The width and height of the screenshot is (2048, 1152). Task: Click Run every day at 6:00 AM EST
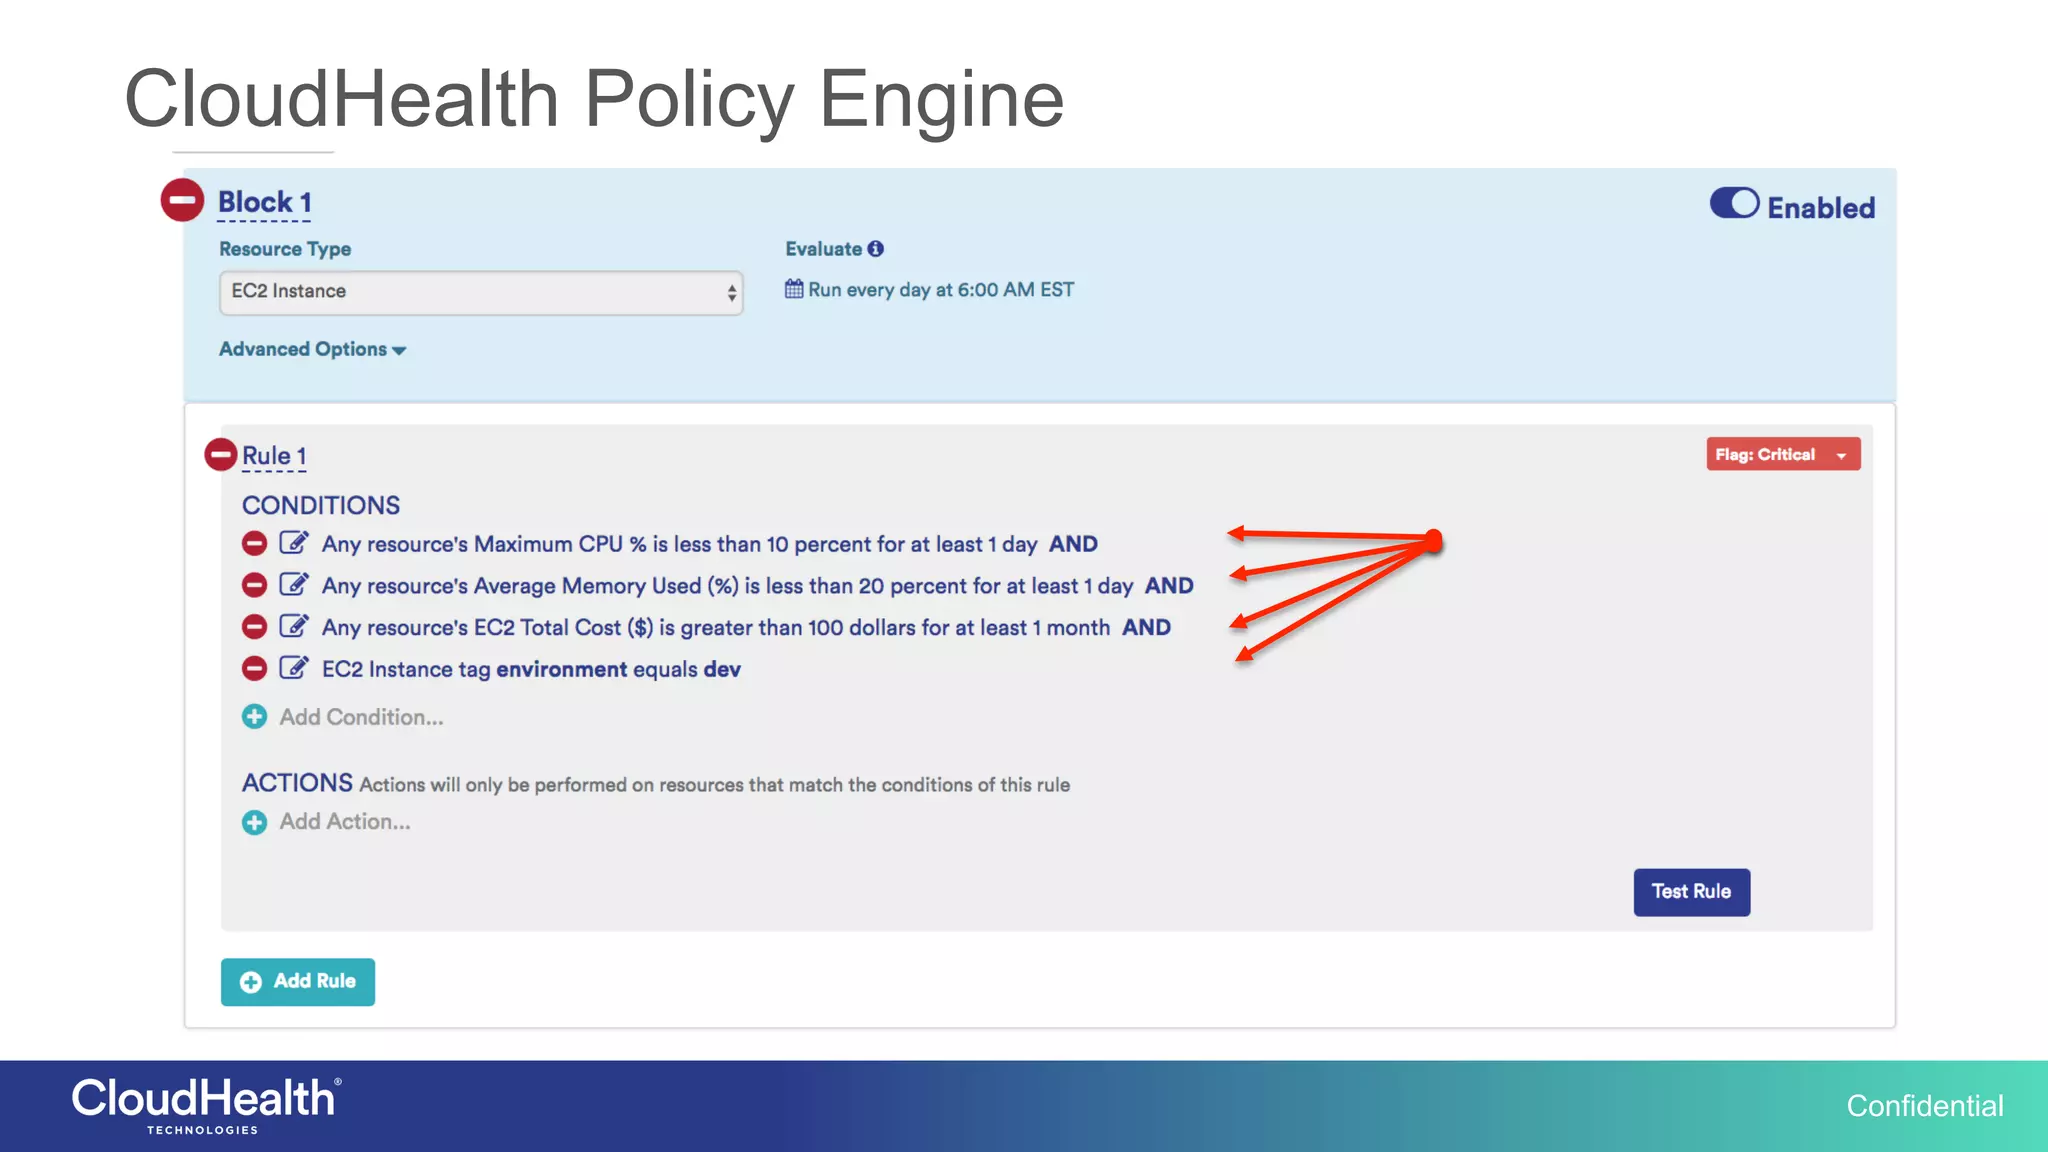[941, 290]
